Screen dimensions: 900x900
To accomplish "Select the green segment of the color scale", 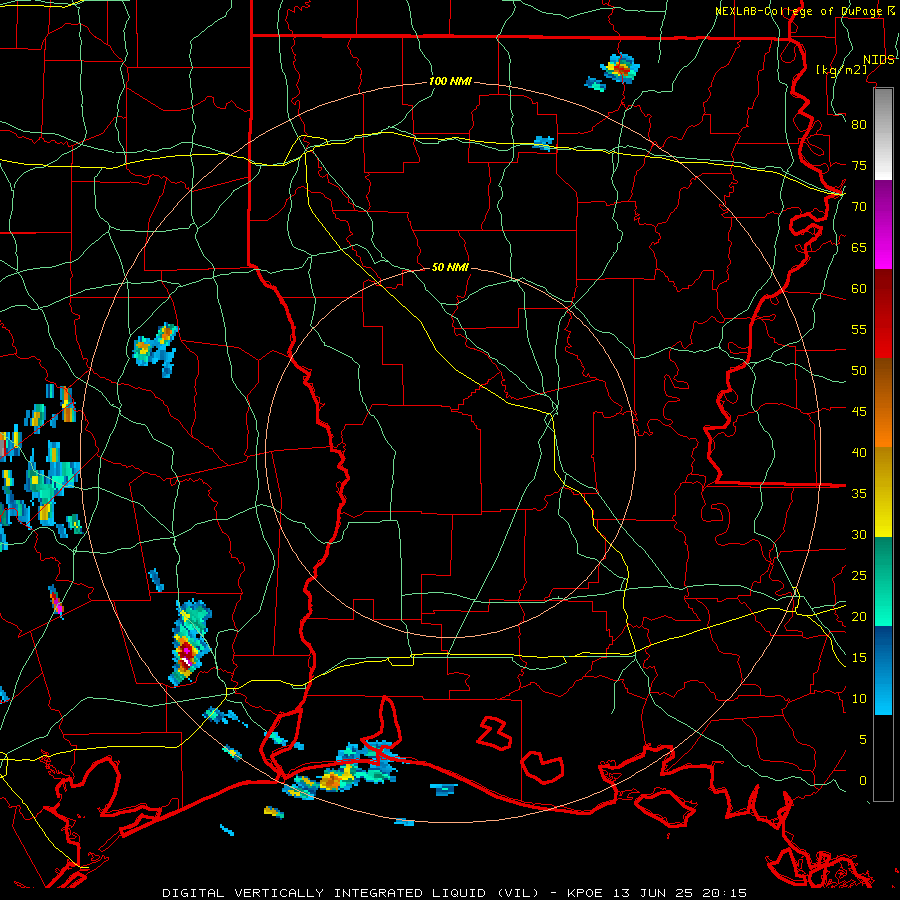I will point(883,581).
